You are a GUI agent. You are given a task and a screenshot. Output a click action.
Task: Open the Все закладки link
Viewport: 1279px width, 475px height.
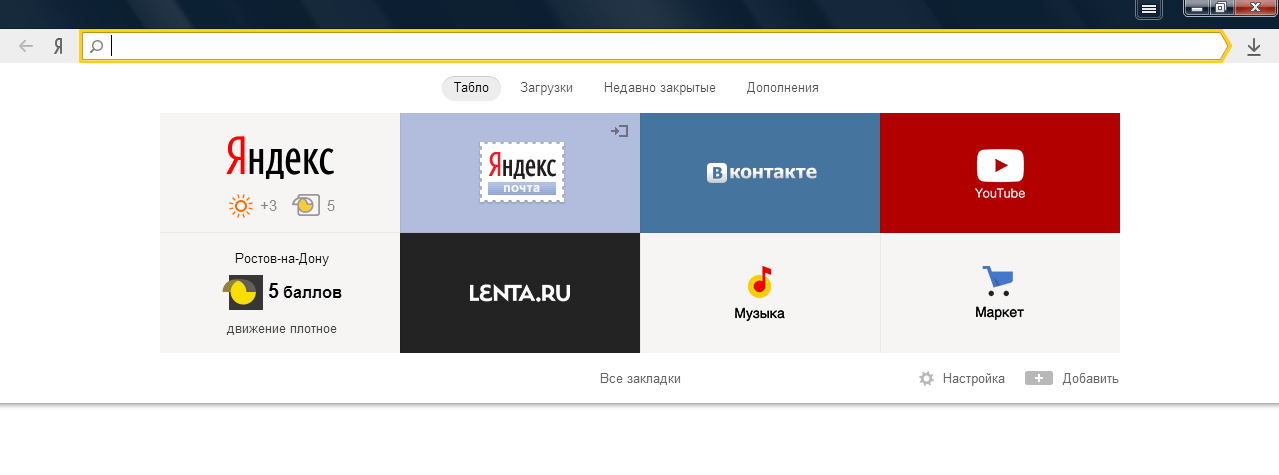tap(640, 379)
